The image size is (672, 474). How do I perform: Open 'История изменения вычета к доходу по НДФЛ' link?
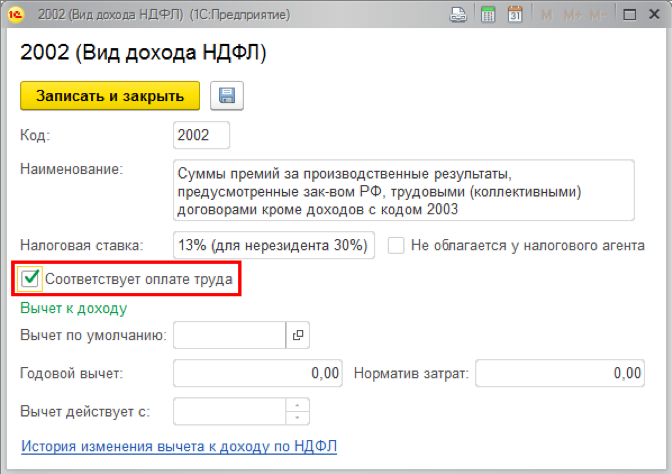click(179, 446)
